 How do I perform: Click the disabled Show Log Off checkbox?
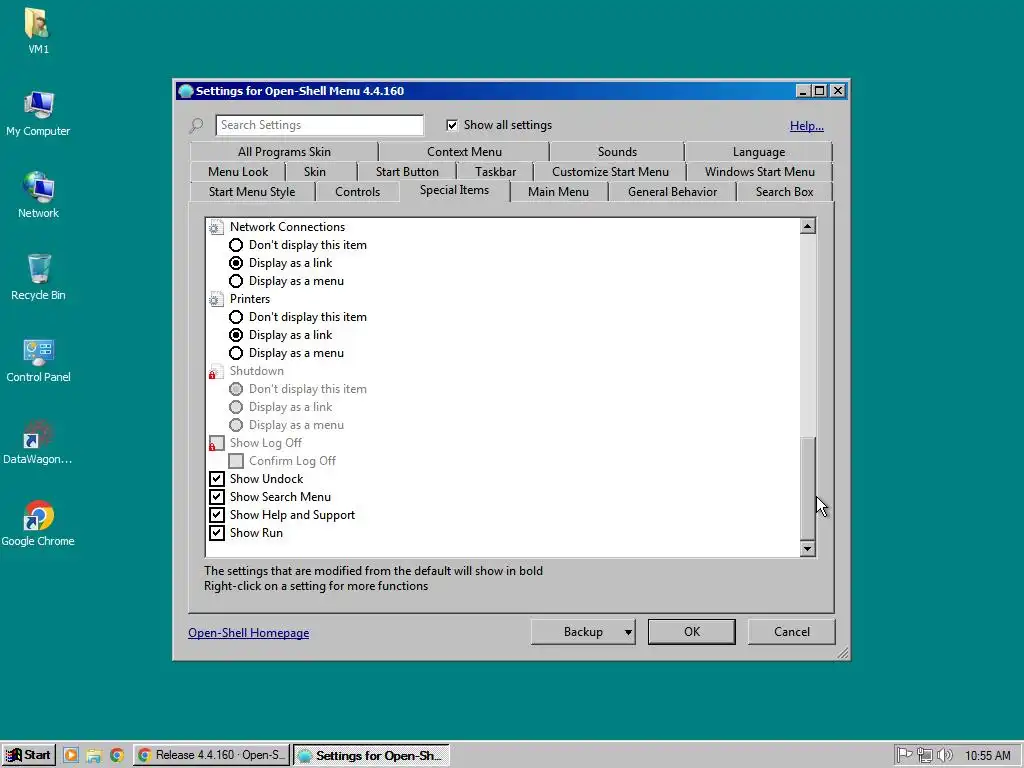[x=217, y=443]
